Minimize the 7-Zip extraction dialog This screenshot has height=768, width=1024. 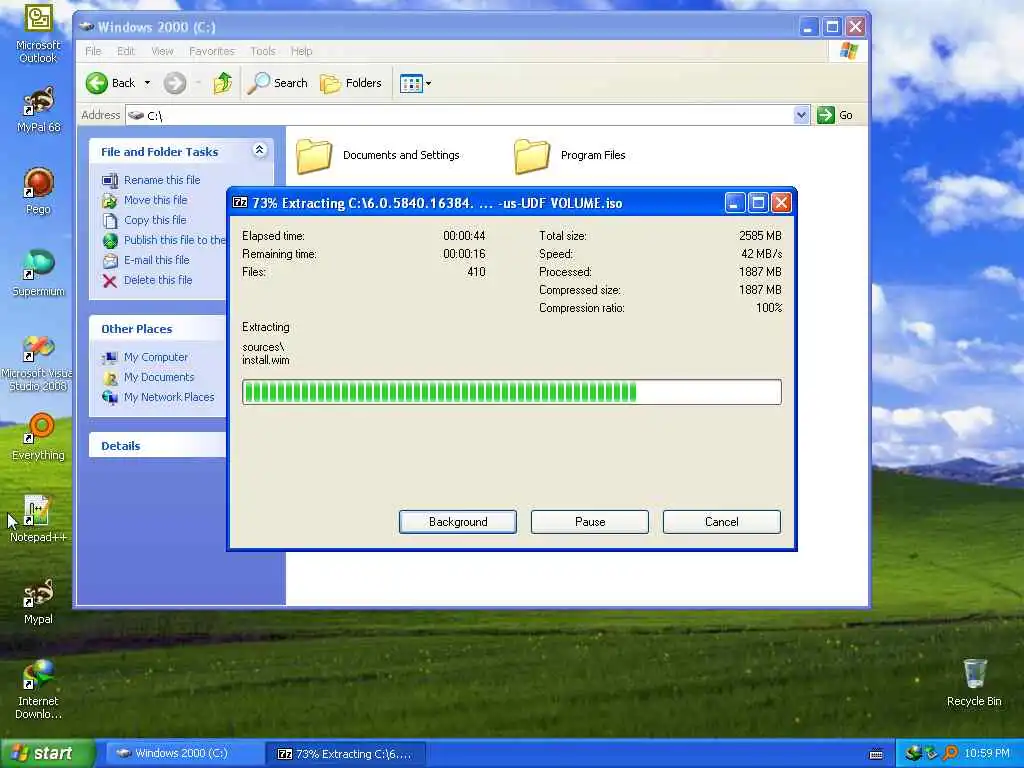[x=735, y=203]
